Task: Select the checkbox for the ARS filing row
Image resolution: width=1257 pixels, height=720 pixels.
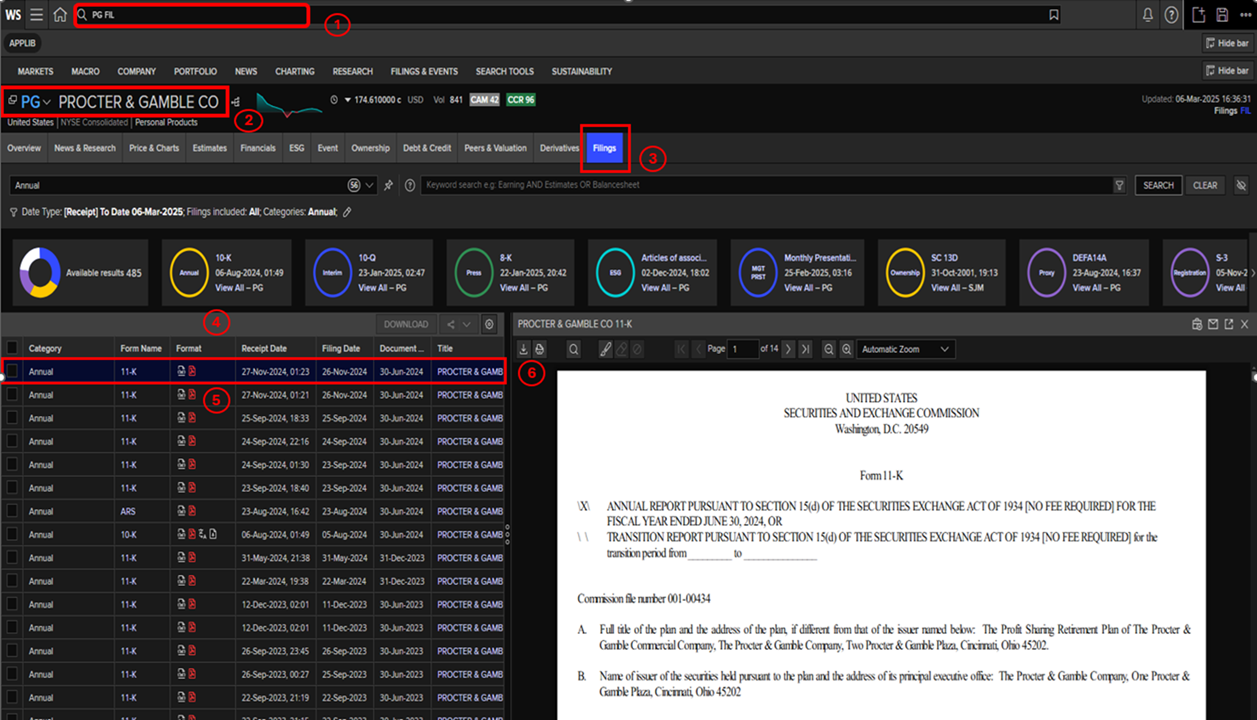Action: tap(12, 511)
